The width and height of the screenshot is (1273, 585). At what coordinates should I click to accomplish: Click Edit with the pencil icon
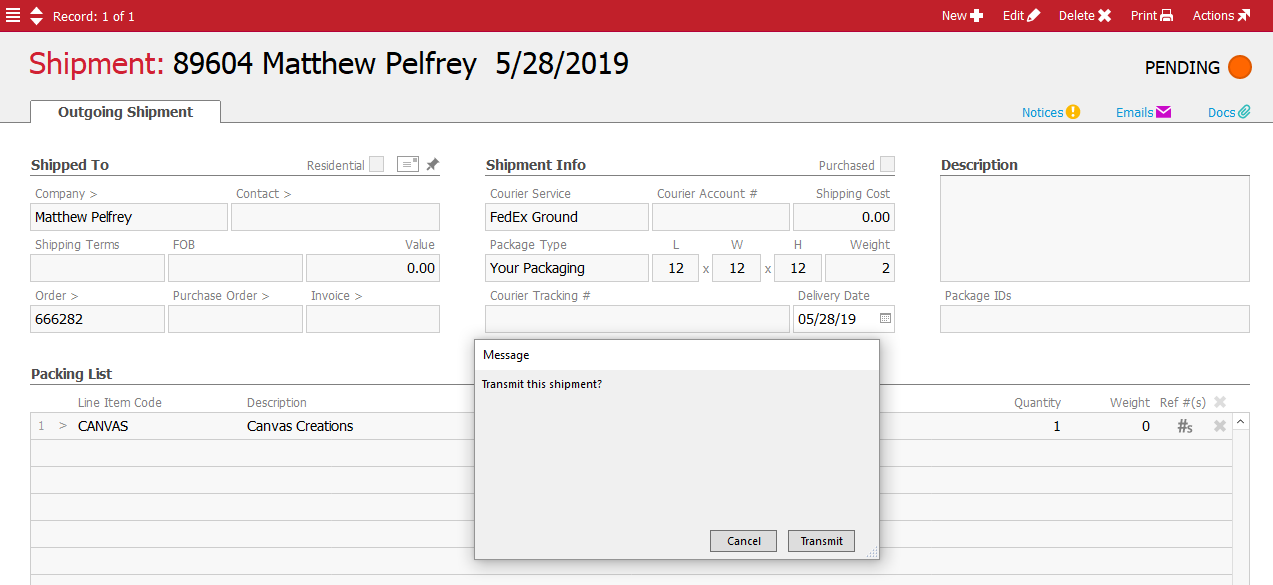[x=1021, y=16]
